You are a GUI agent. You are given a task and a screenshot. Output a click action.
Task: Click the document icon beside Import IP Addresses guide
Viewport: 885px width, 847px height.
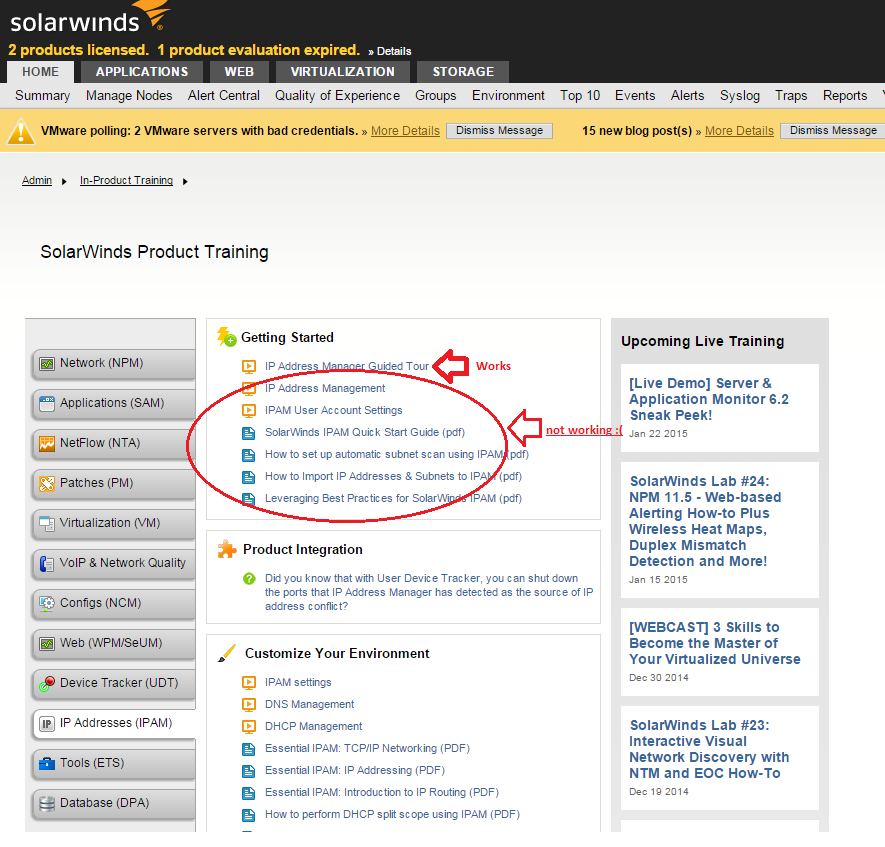pos(249,477)
